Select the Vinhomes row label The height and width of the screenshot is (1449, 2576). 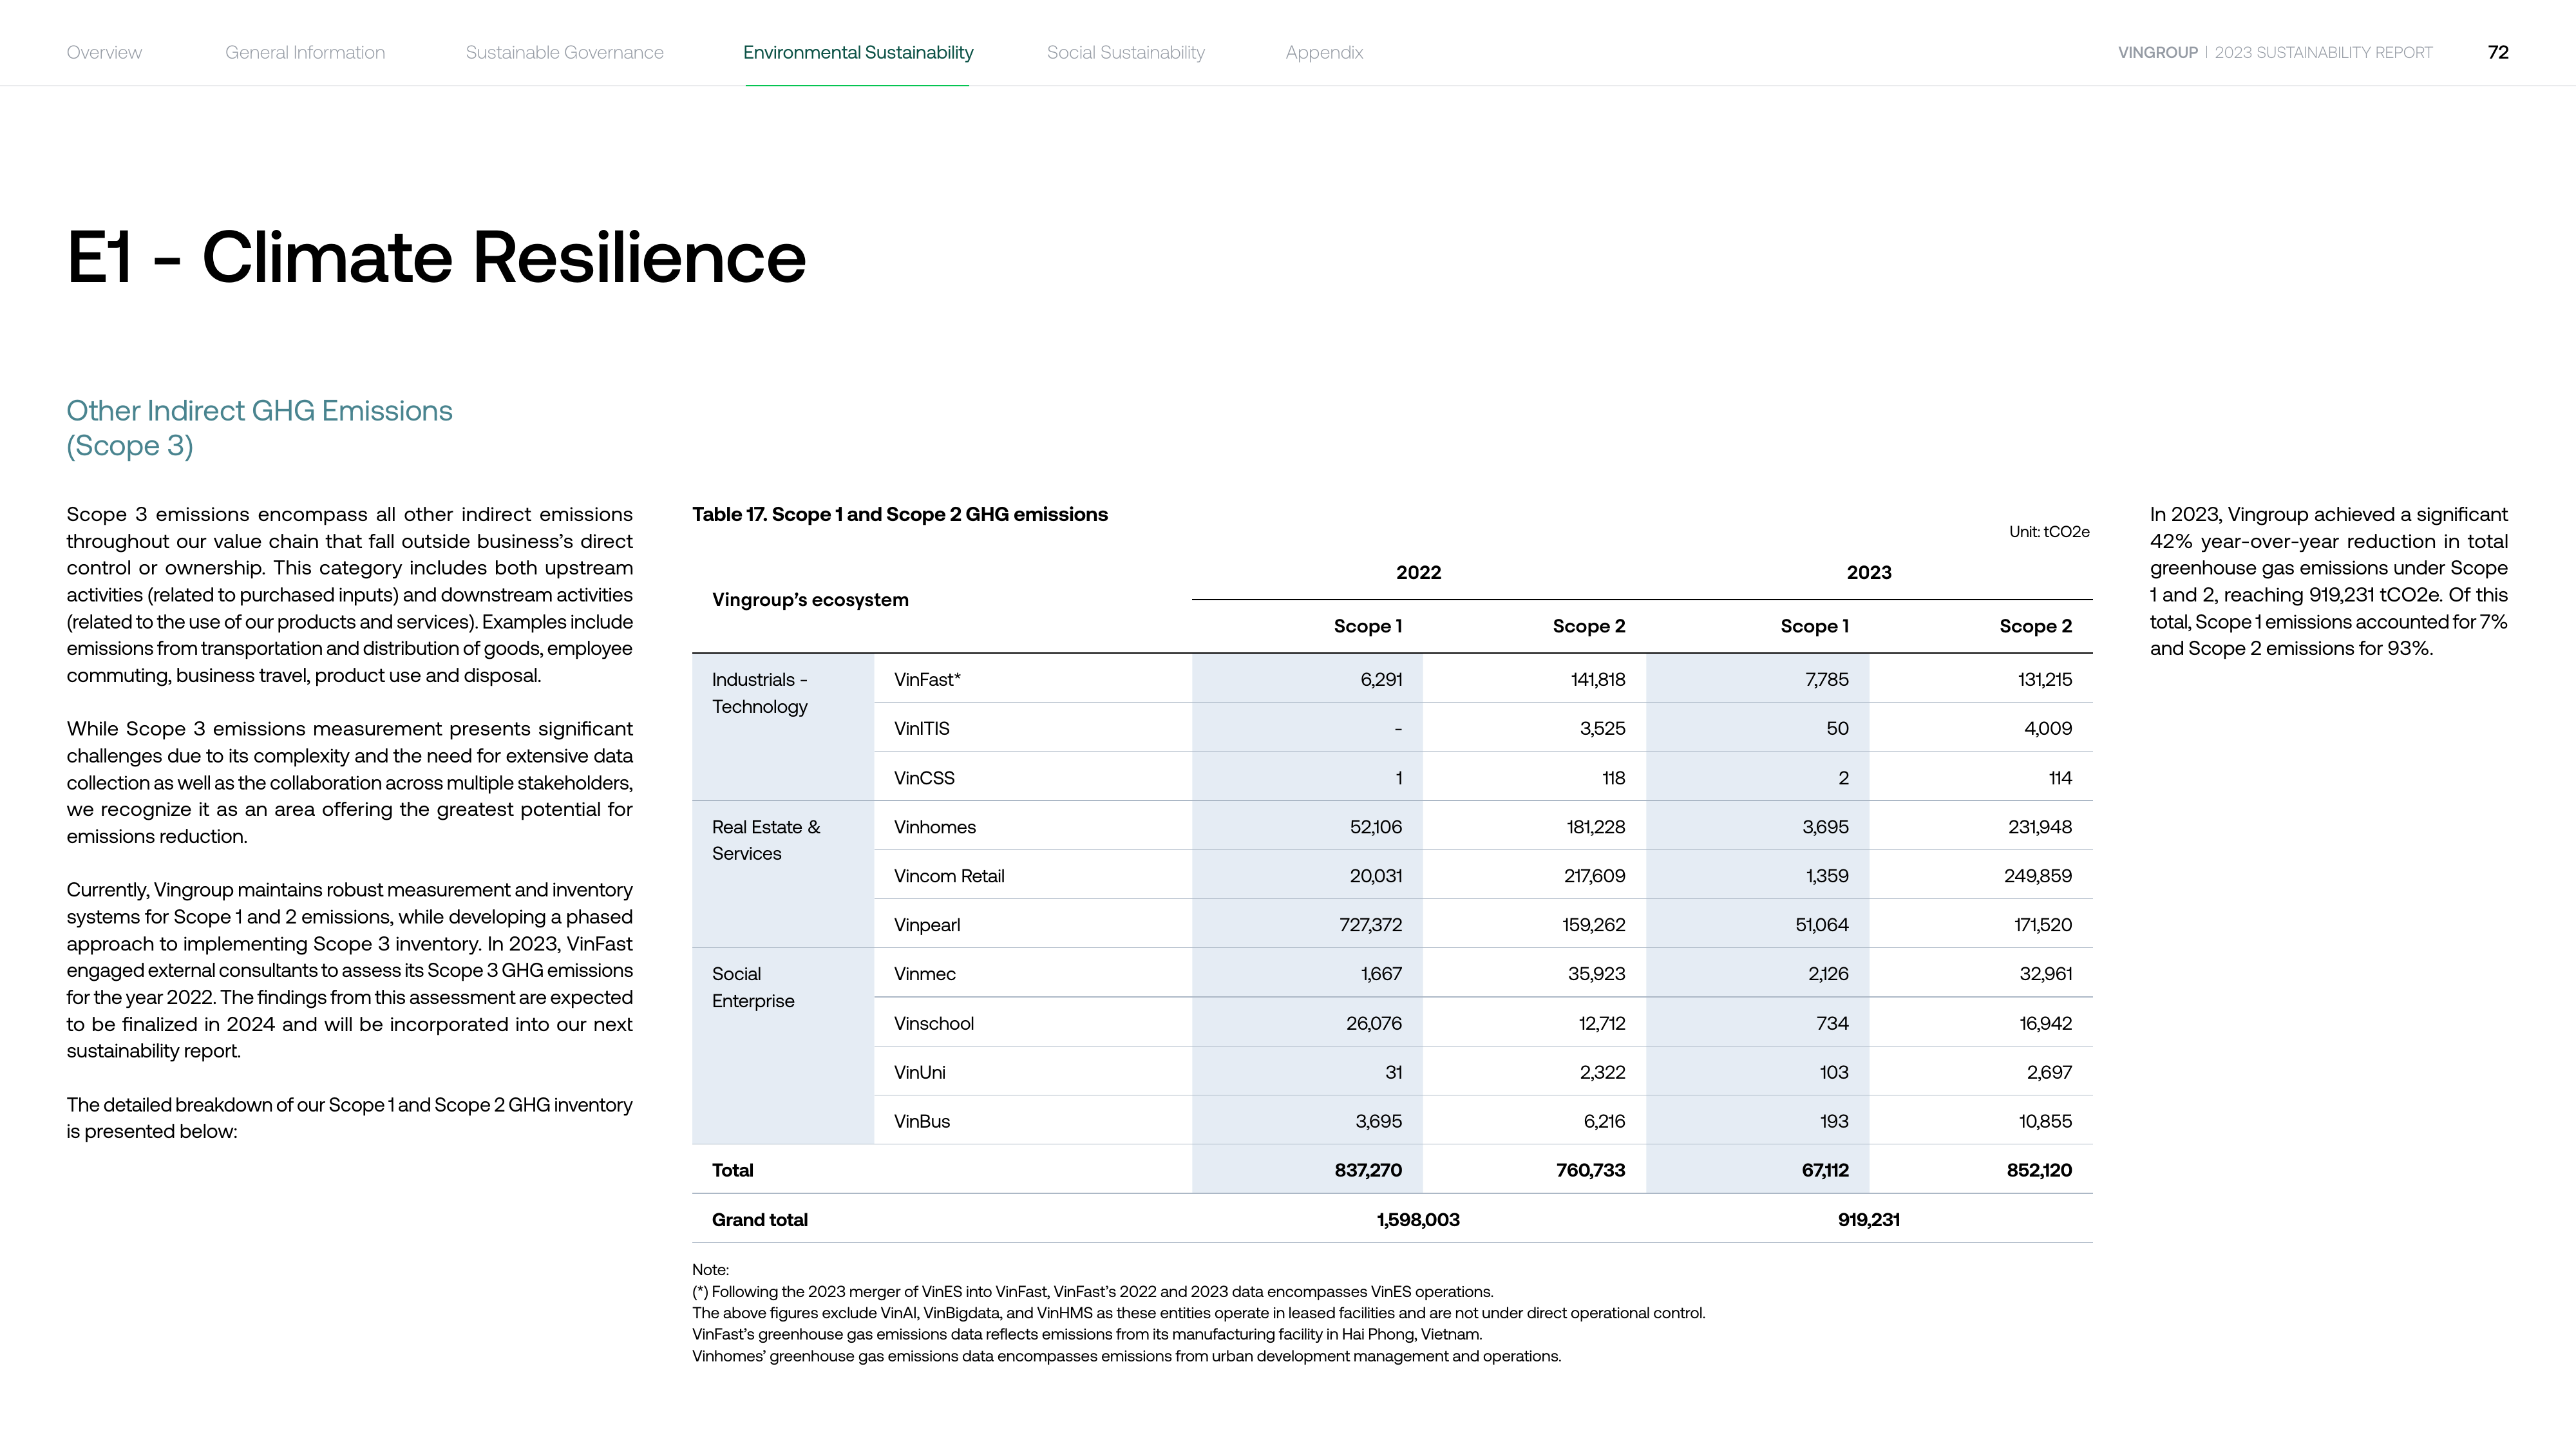tap(934, 827)
